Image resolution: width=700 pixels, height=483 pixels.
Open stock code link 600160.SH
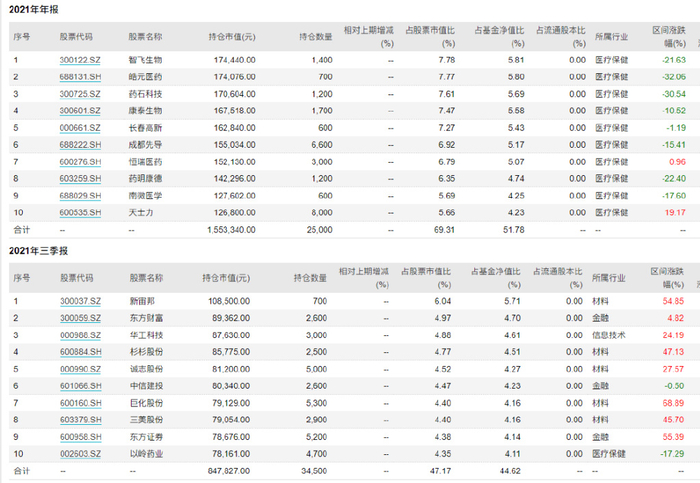point(81,403)
